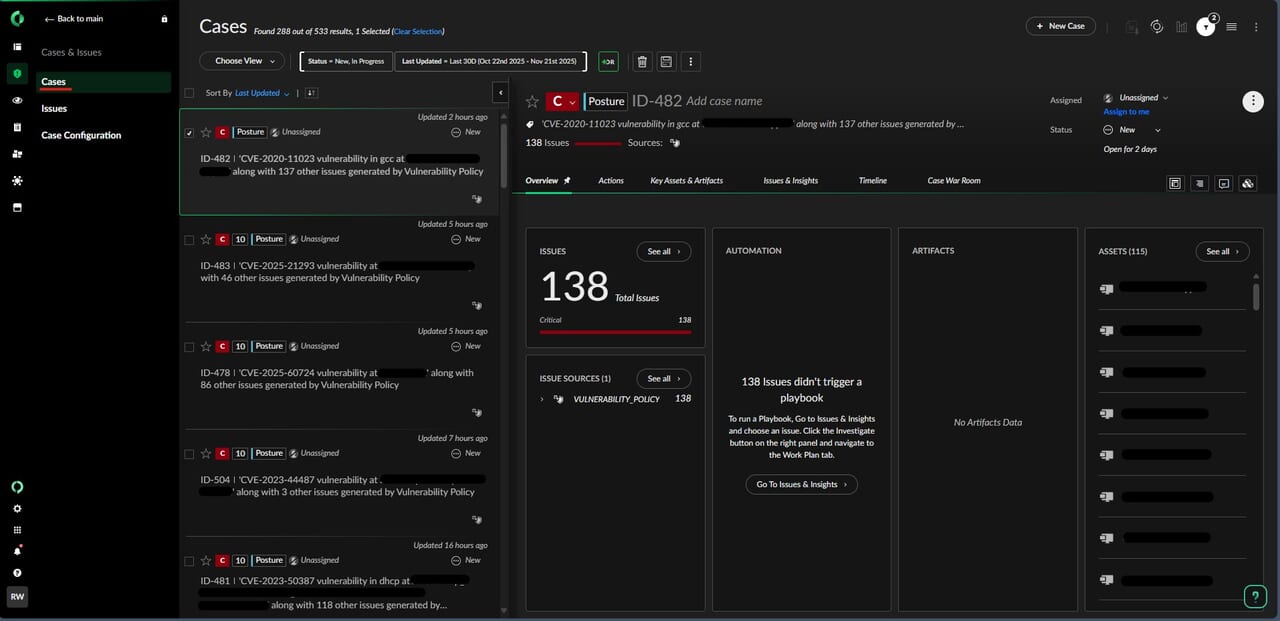The image size is (1280, 621).
Task: Open the settings gear in left sidebar
Action: (17, 509)
